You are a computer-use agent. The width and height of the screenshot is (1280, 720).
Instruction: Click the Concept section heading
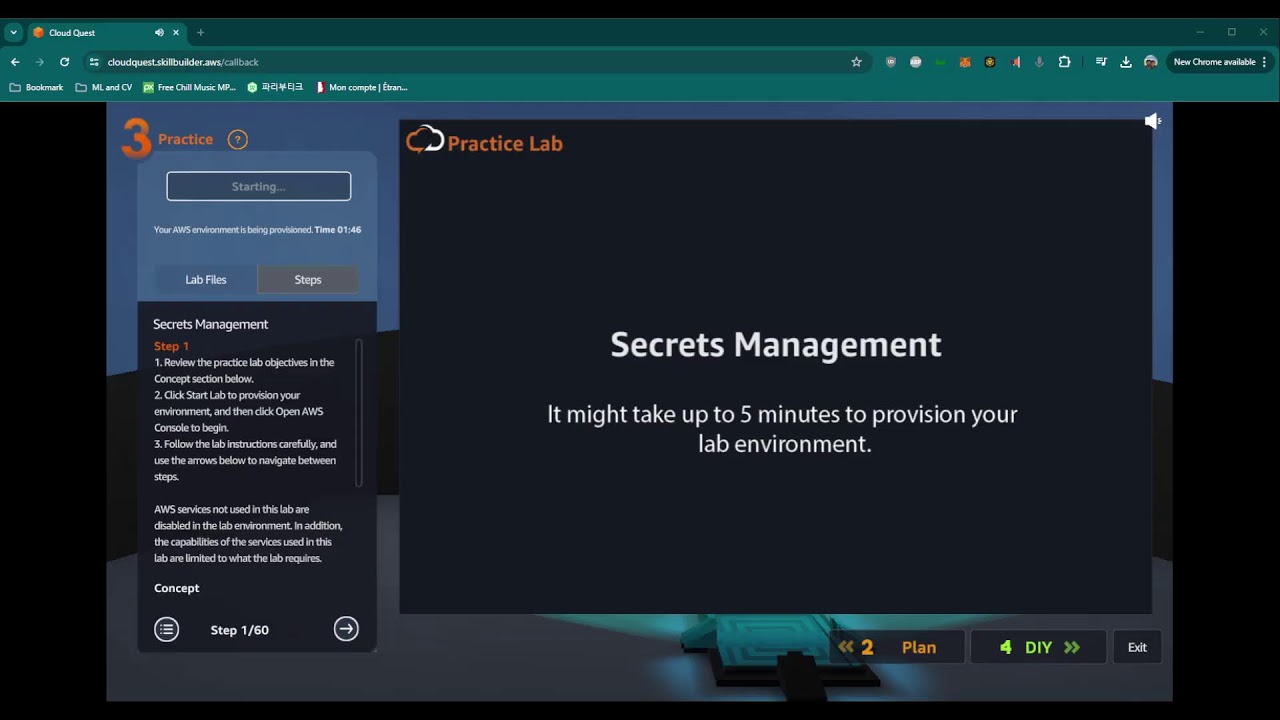177,588
